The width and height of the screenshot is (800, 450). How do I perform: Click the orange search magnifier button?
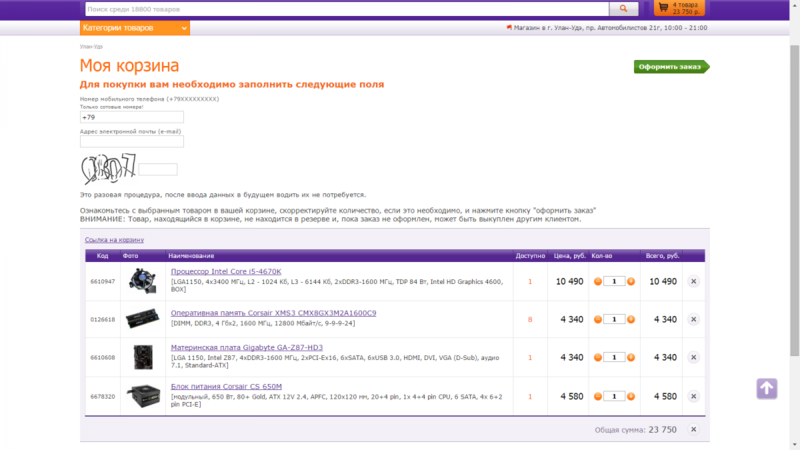point(623,9)
